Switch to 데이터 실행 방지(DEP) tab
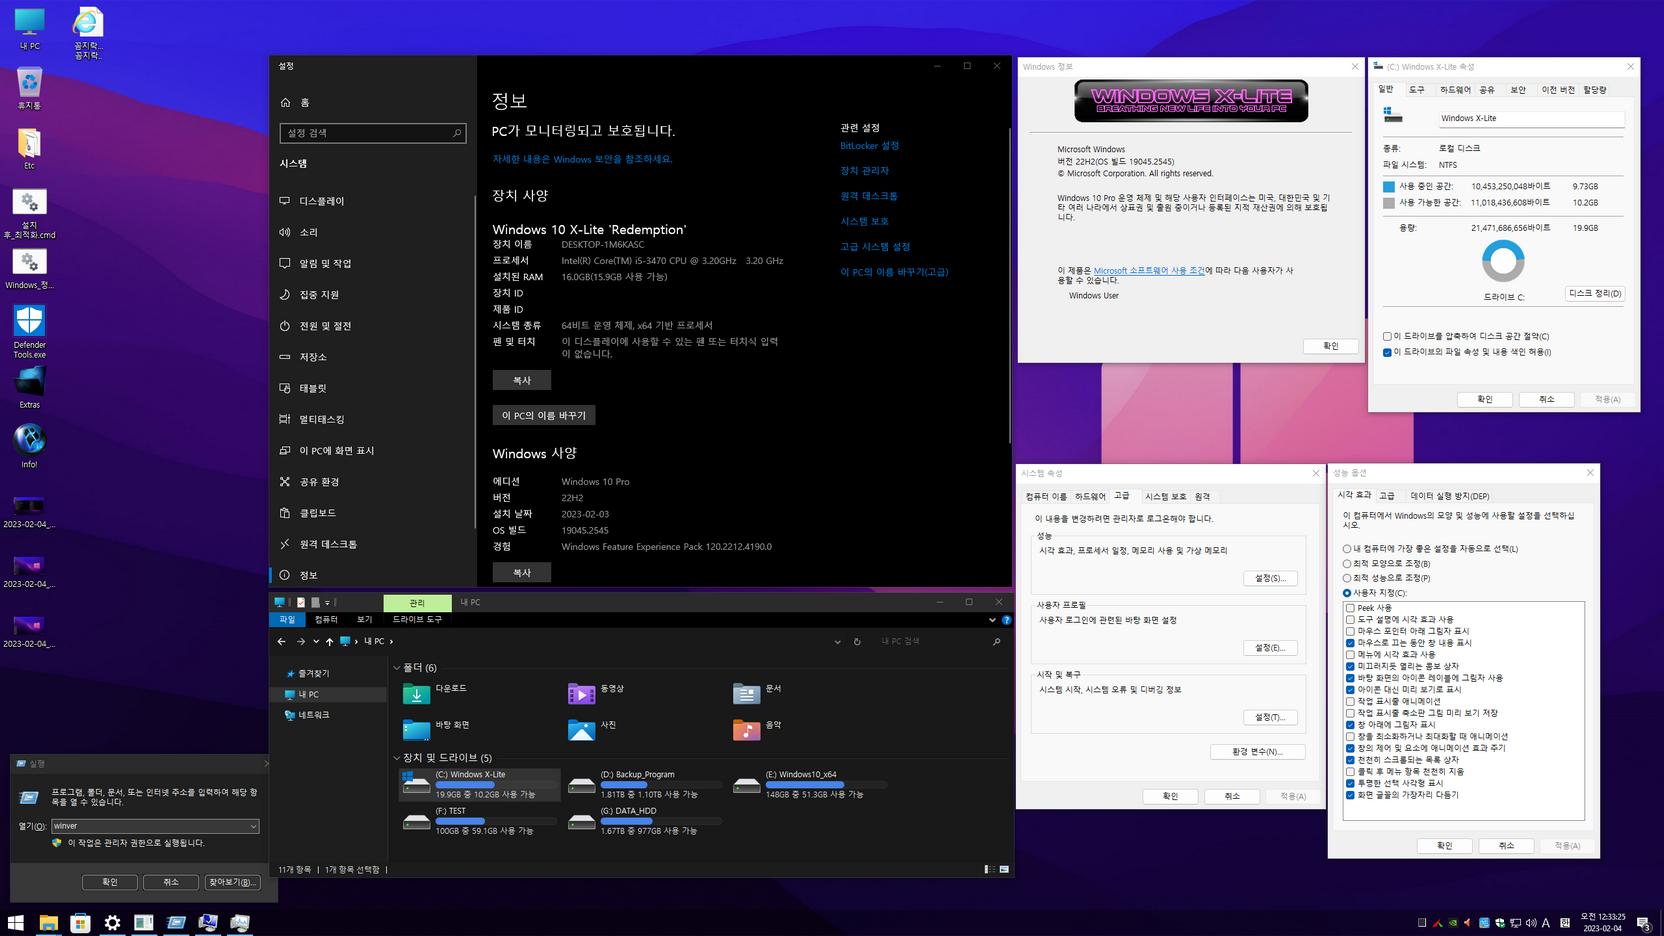Screen dimensions: 1664x936 click(1449, 496)
